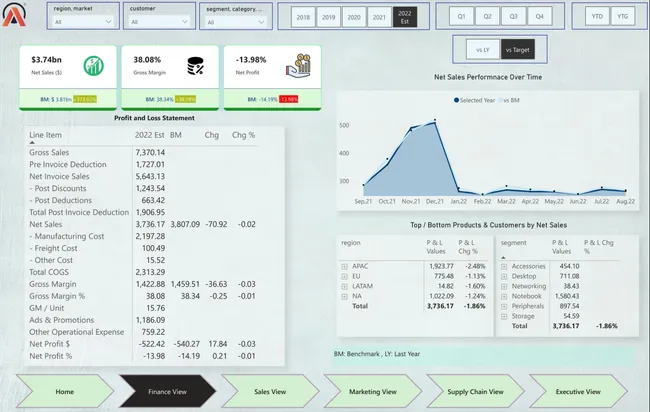The image size is (650, 412).
Task: Click the APAC P&L value 1,923.77
Action: pyautogui.click(x=441, y=266)
